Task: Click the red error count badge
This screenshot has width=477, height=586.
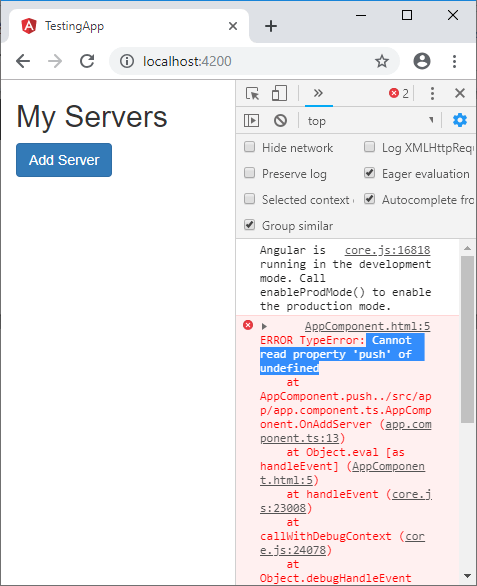Action: (398, 93)
